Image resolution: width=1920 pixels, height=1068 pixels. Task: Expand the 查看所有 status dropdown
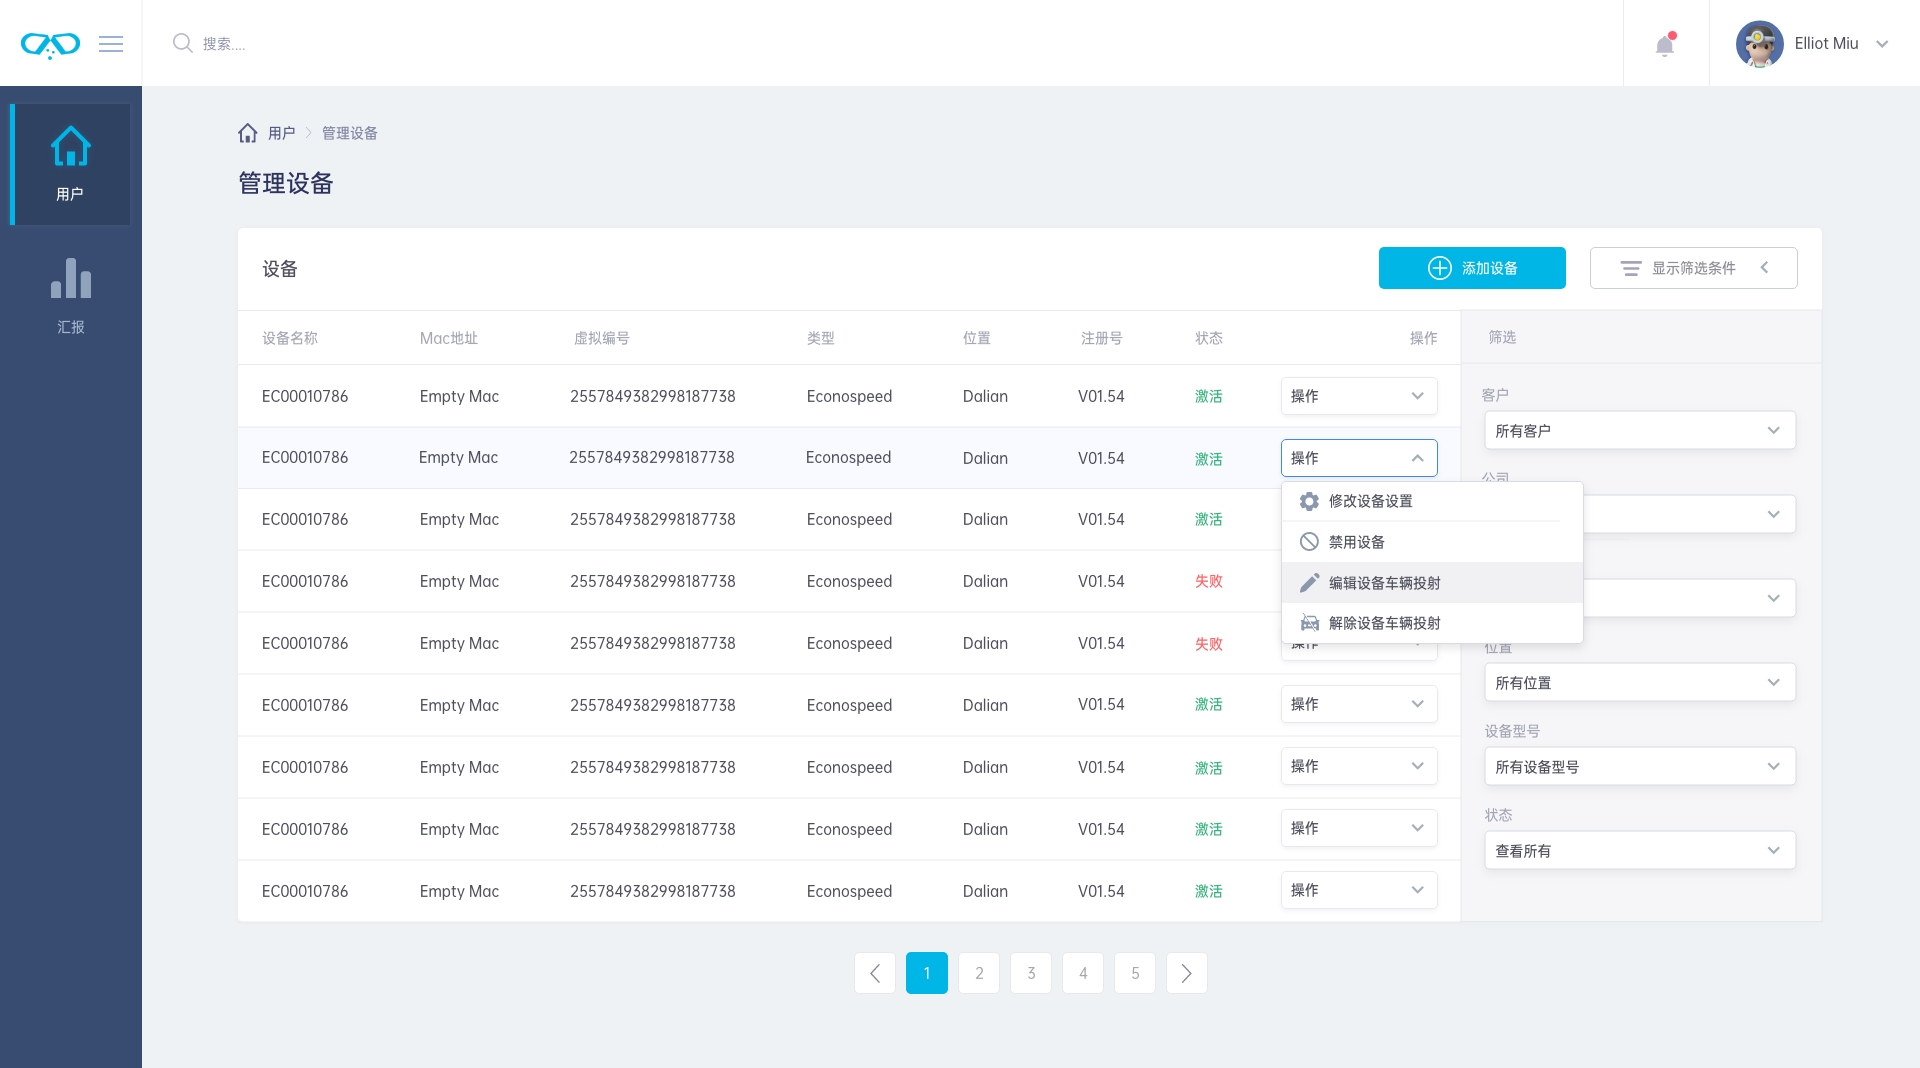[x=1639, y=851]
